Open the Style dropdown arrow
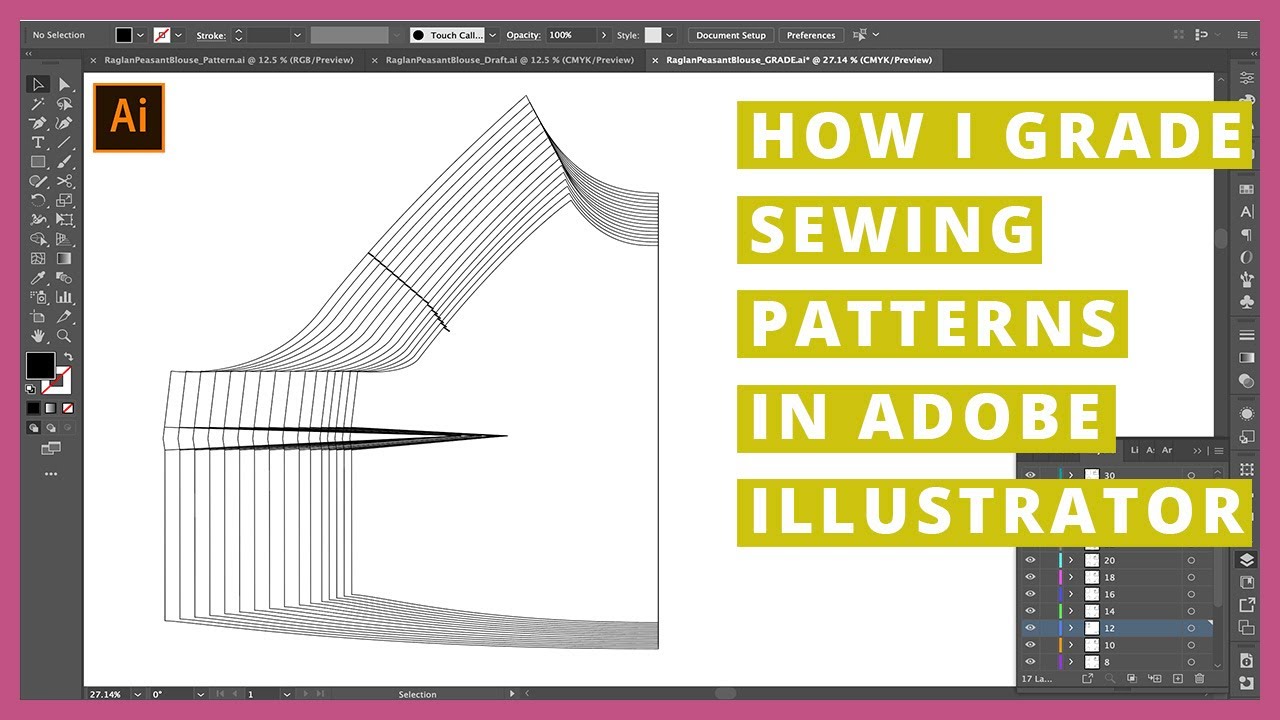1280x720 pixels. tap(670, 35)
